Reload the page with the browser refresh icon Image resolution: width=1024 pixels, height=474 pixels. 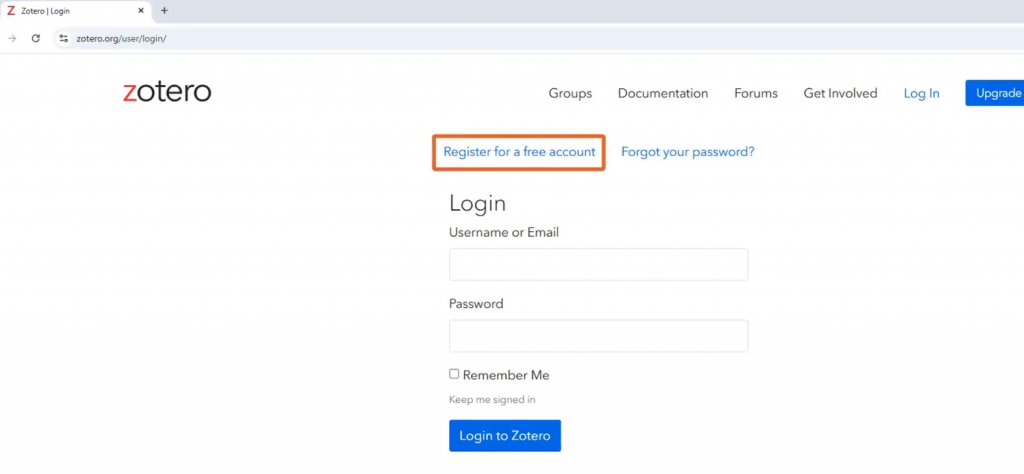36,38
